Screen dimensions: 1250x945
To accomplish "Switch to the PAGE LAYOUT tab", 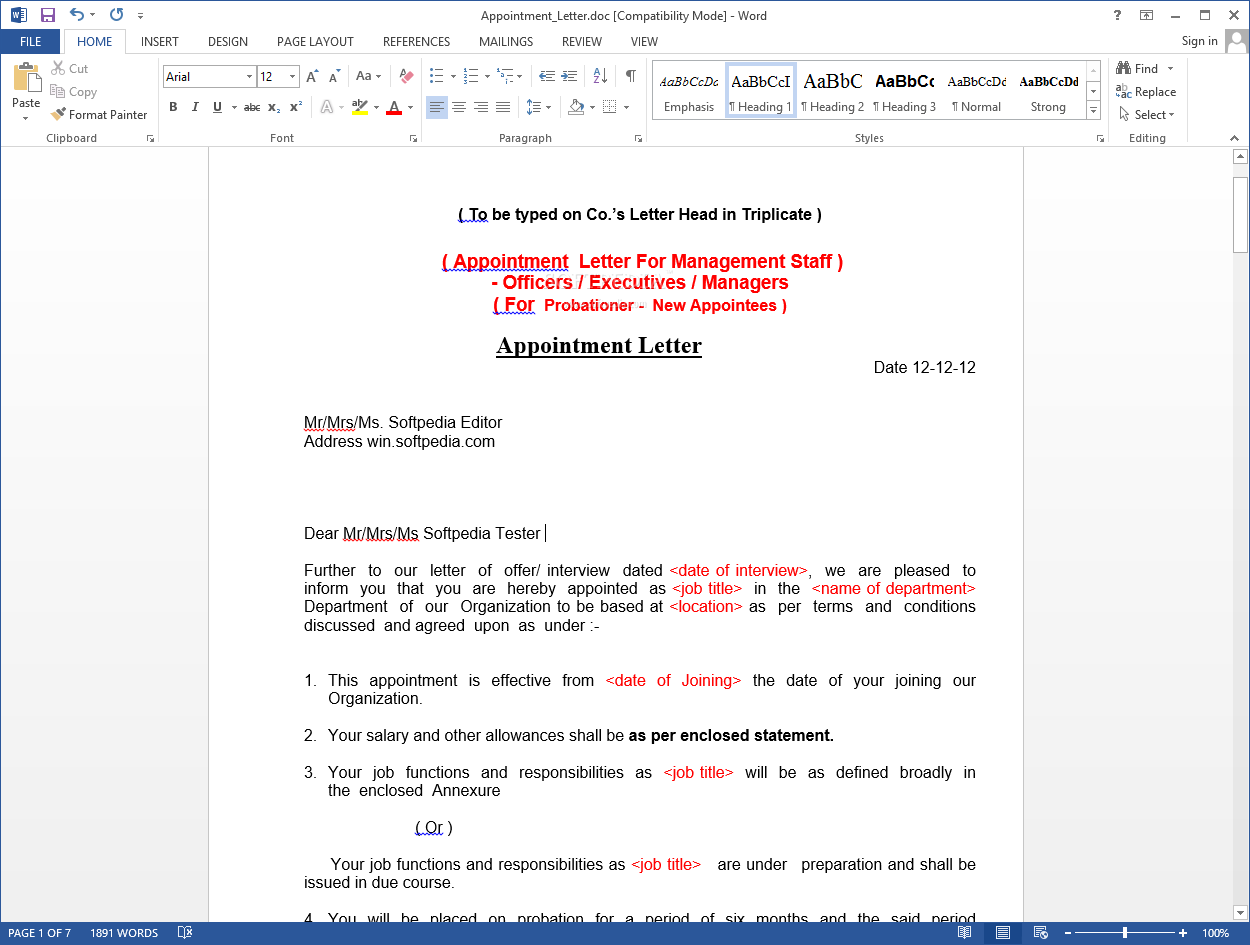I will [x=315, y=42].
